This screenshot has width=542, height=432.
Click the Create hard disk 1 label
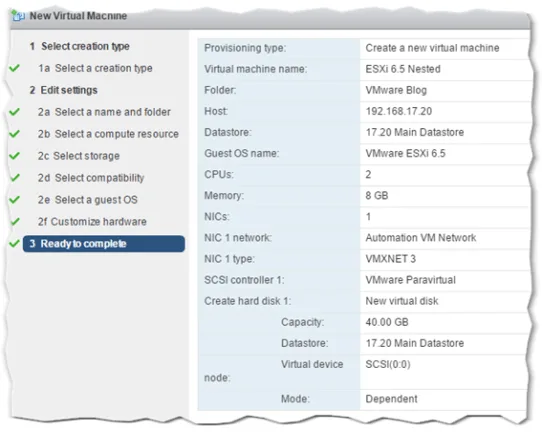pyautogui.click(x=247, y=301)
